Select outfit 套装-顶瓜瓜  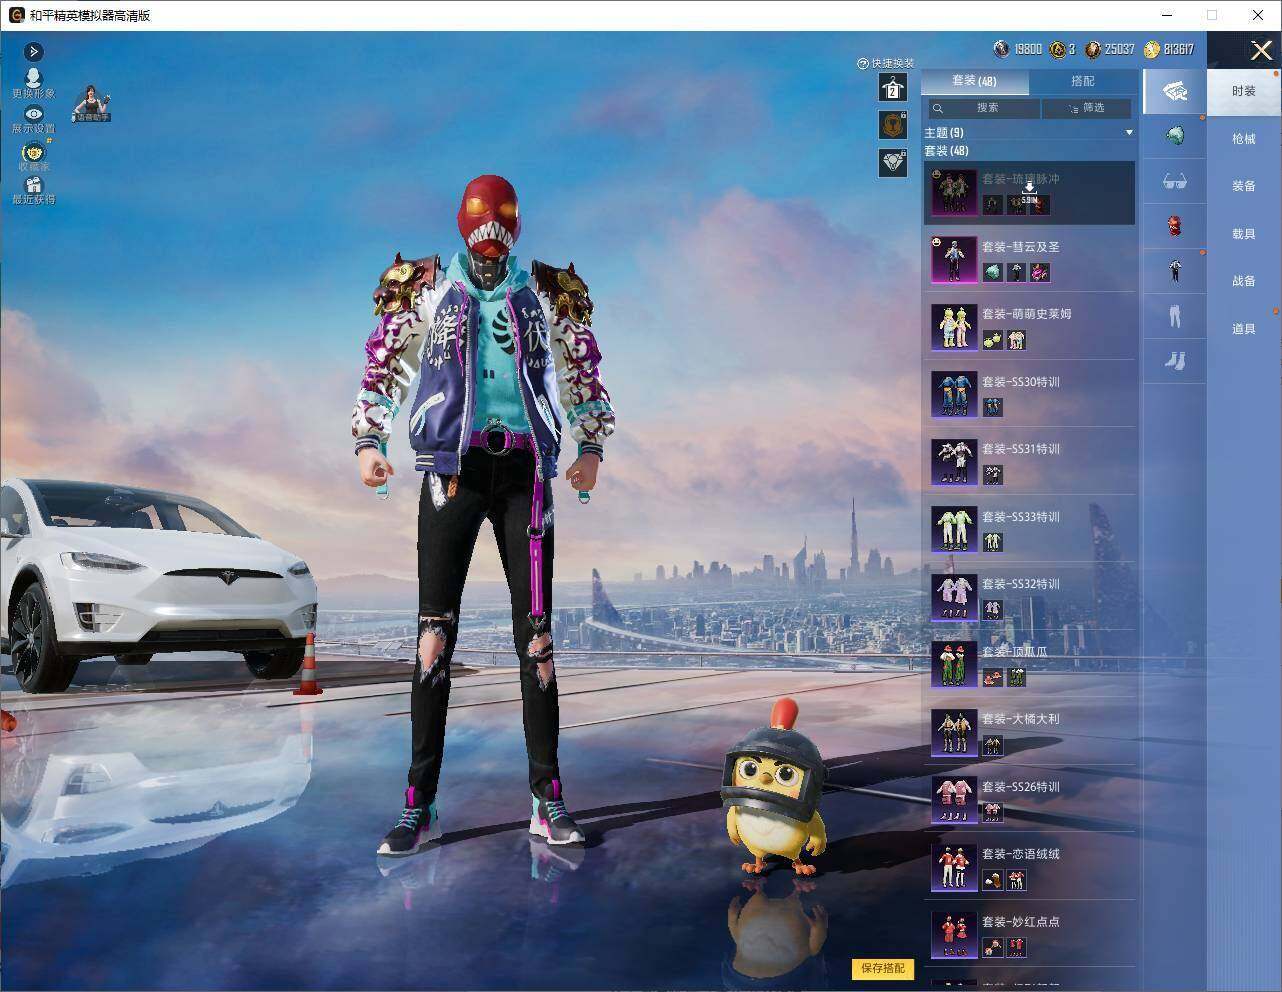tap(1029, 665)
